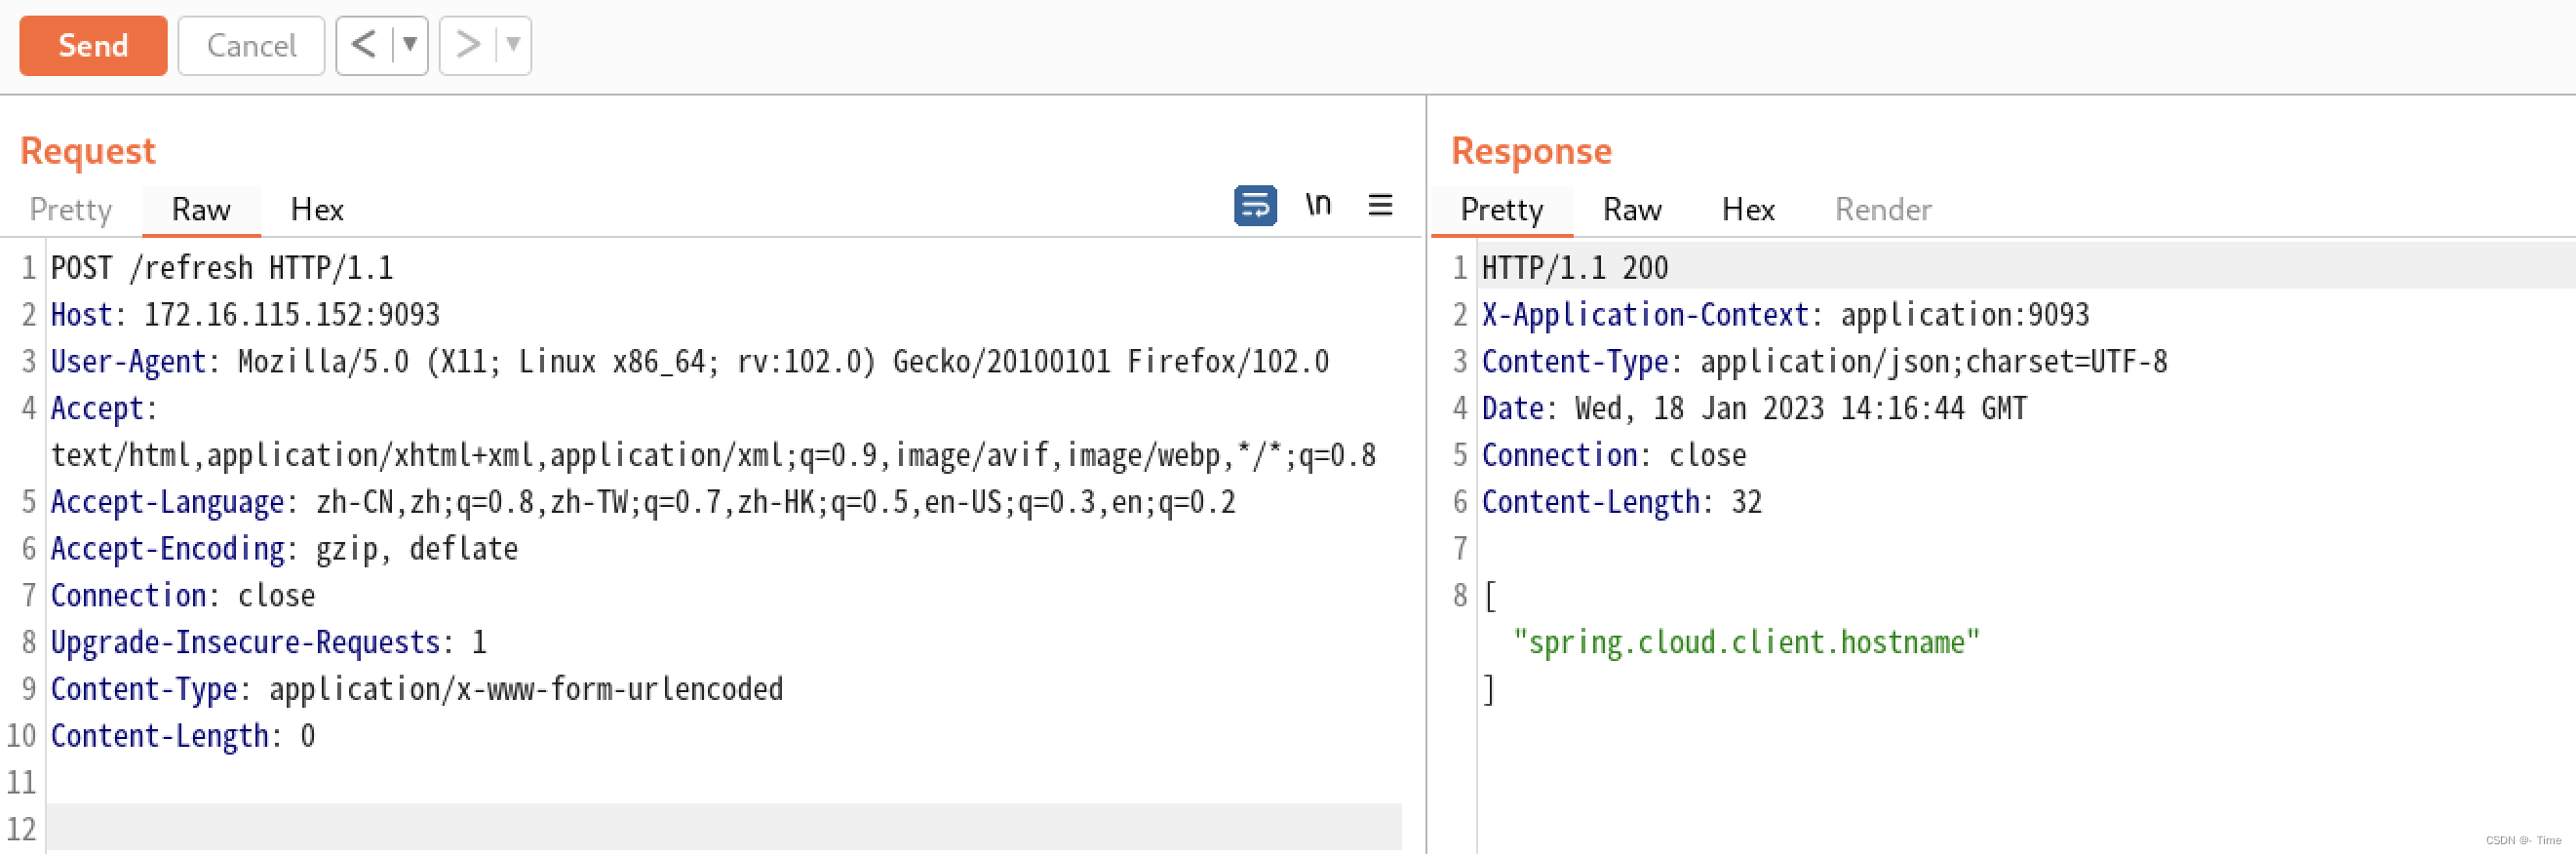Screen dimensions: 2576x854
Task: Click the "spring.cloud.client.hostname" JSON string
Action: (1746, 642)
